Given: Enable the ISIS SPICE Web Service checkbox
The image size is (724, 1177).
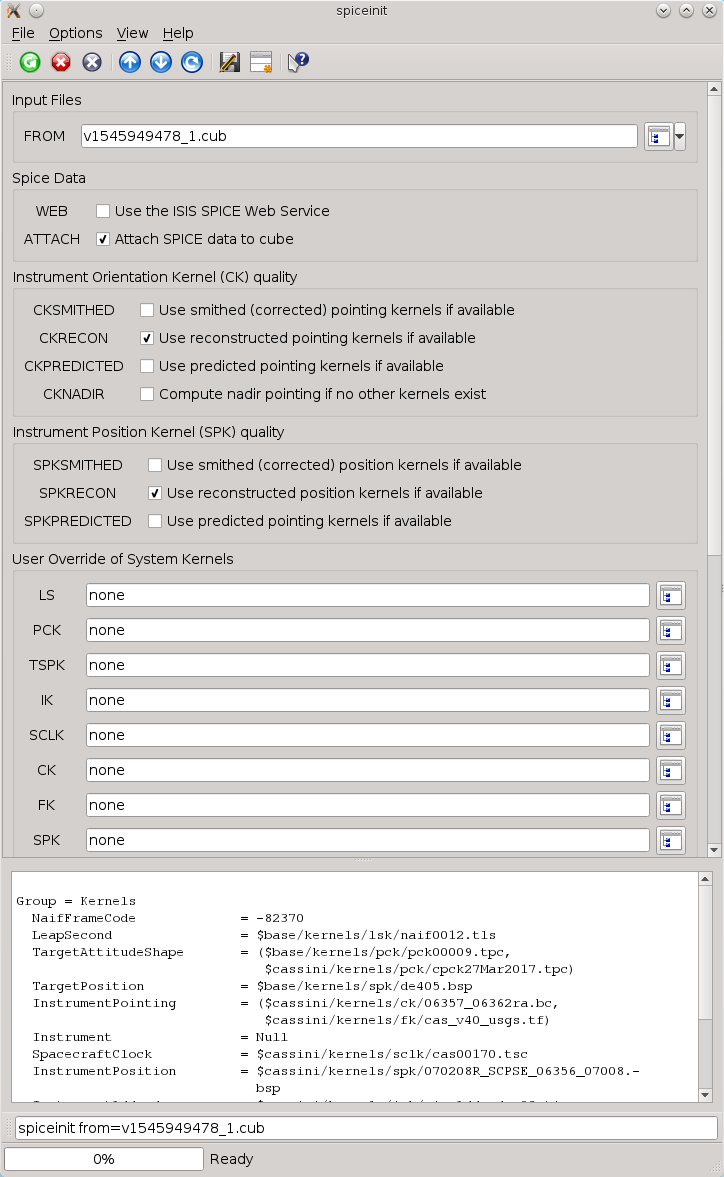Looking at the screenshot, I should coord(103,211).
